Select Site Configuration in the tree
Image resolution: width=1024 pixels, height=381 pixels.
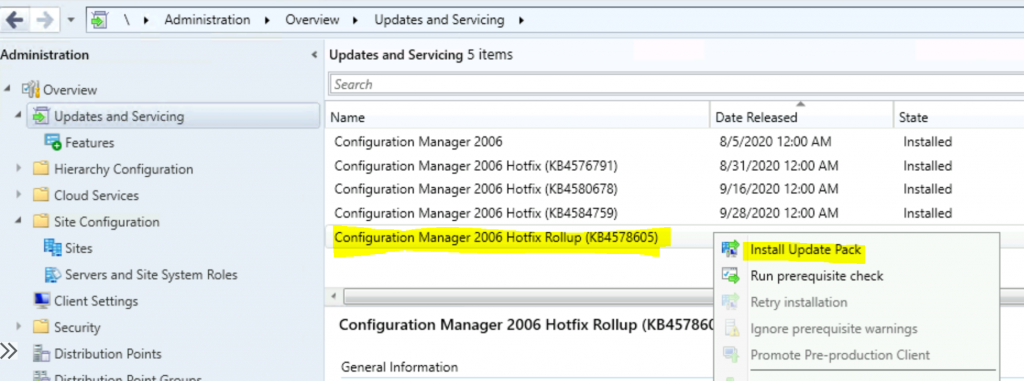[x=106, y=222]
